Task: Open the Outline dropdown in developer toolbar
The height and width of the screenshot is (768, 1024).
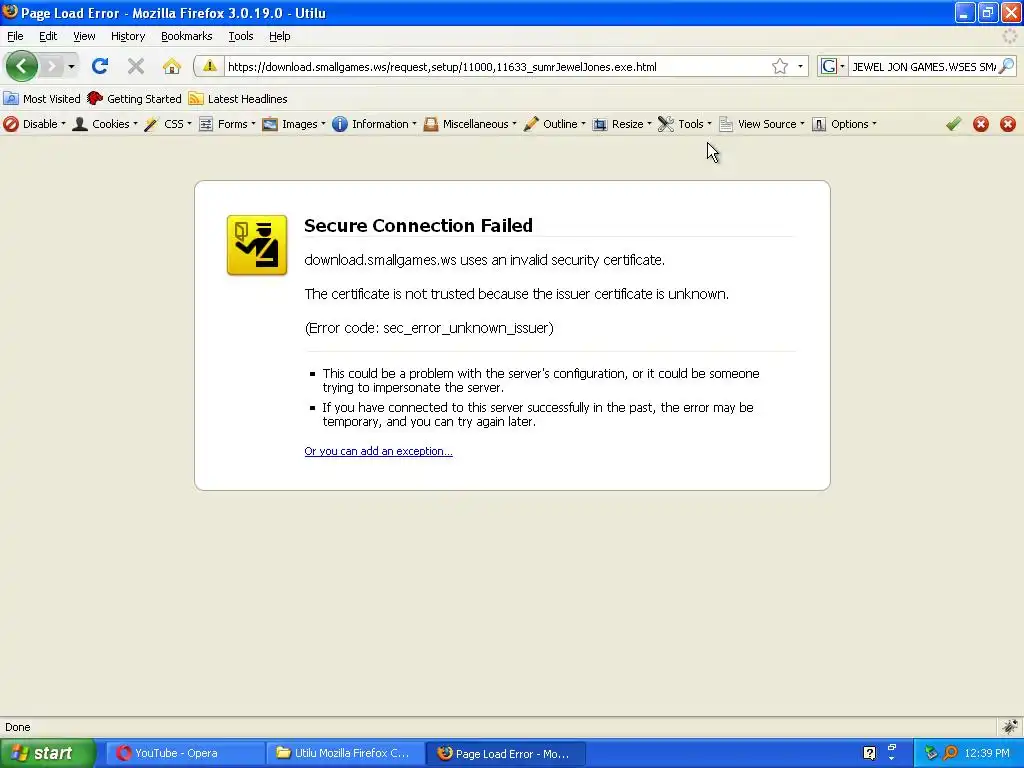Action: pos(554,124)
